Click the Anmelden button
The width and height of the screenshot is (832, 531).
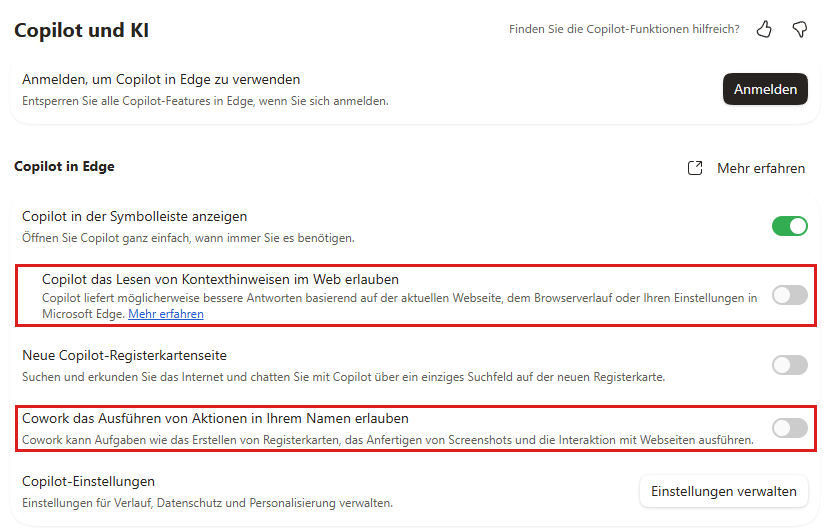pos(765,89)
